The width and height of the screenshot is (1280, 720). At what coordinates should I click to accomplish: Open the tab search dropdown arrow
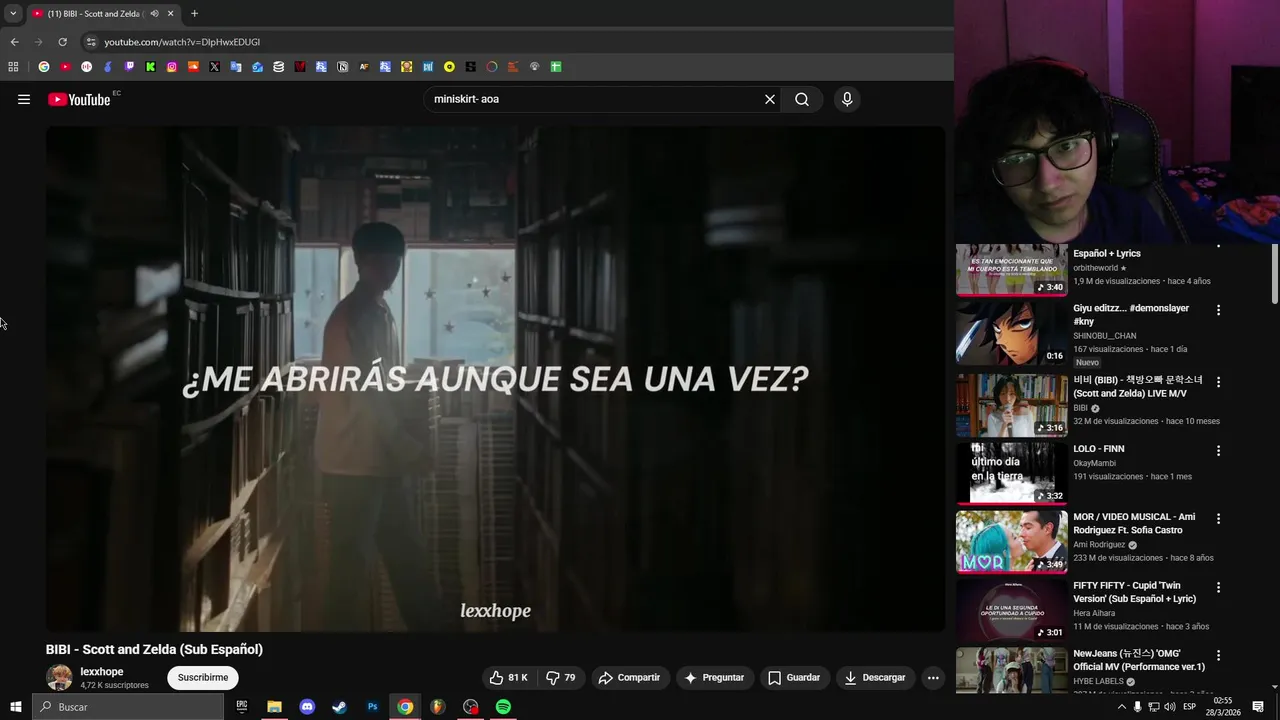[13, 14]
